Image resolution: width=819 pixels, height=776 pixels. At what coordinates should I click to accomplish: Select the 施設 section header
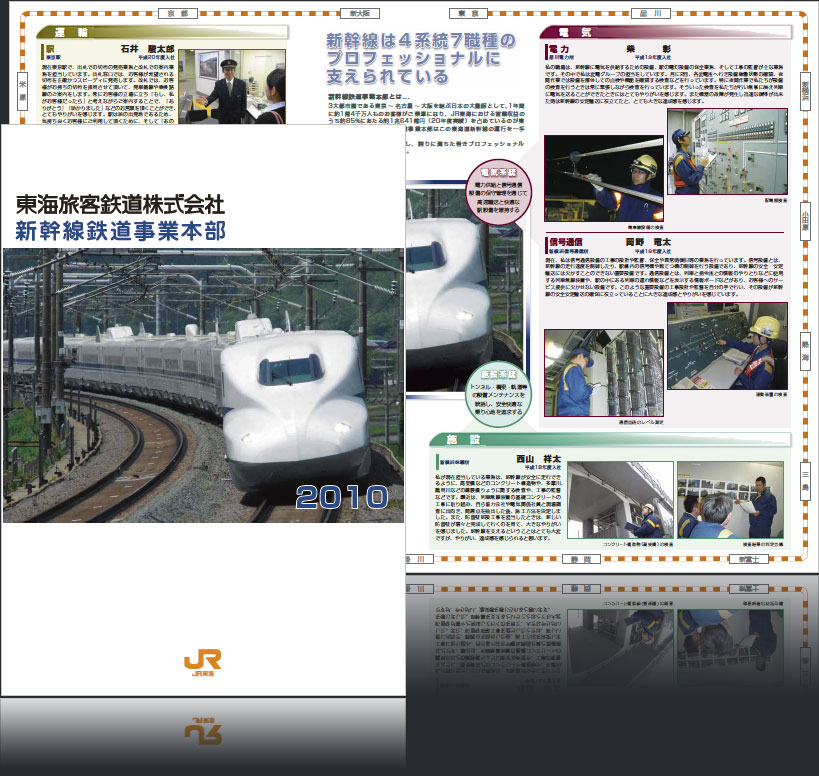[x=610, y=440]
